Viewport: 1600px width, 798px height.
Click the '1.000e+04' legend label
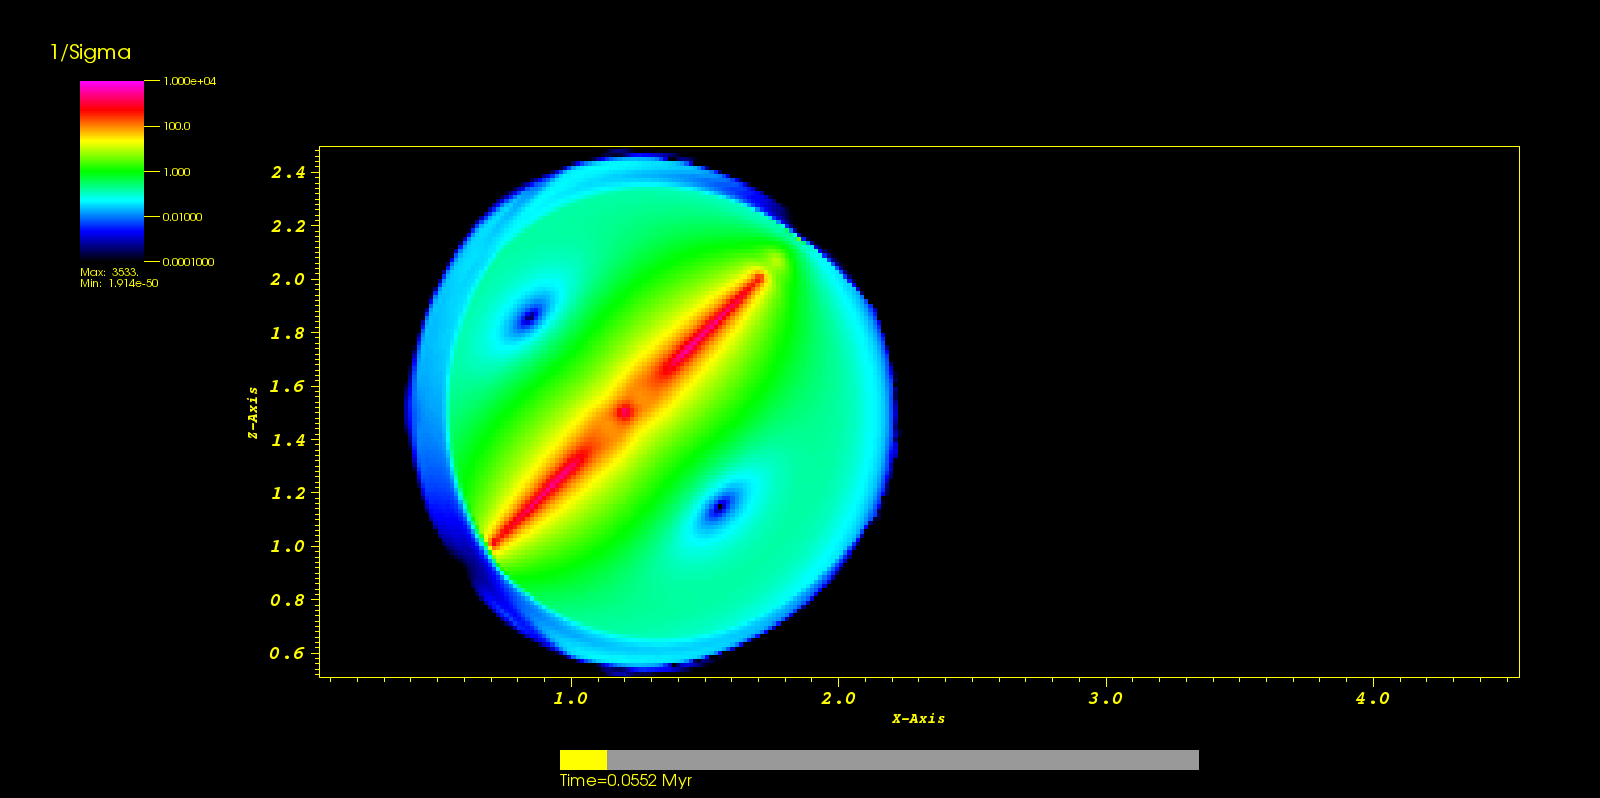coord(190,81)
